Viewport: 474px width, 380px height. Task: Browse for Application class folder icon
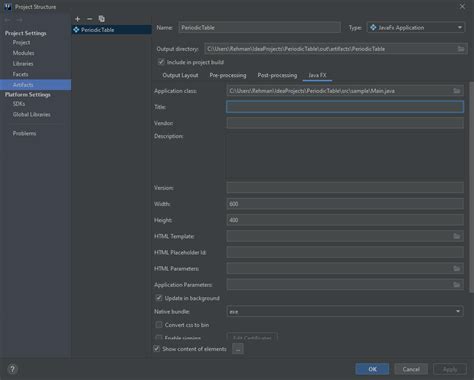pos(457,91)
